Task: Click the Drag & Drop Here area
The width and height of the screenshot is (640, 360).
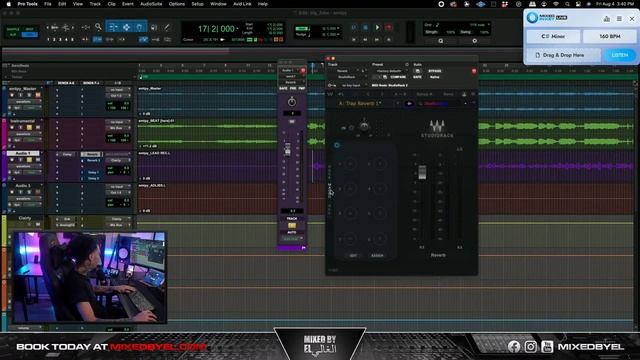Action: pyautogui.click(x=563, y=55)
